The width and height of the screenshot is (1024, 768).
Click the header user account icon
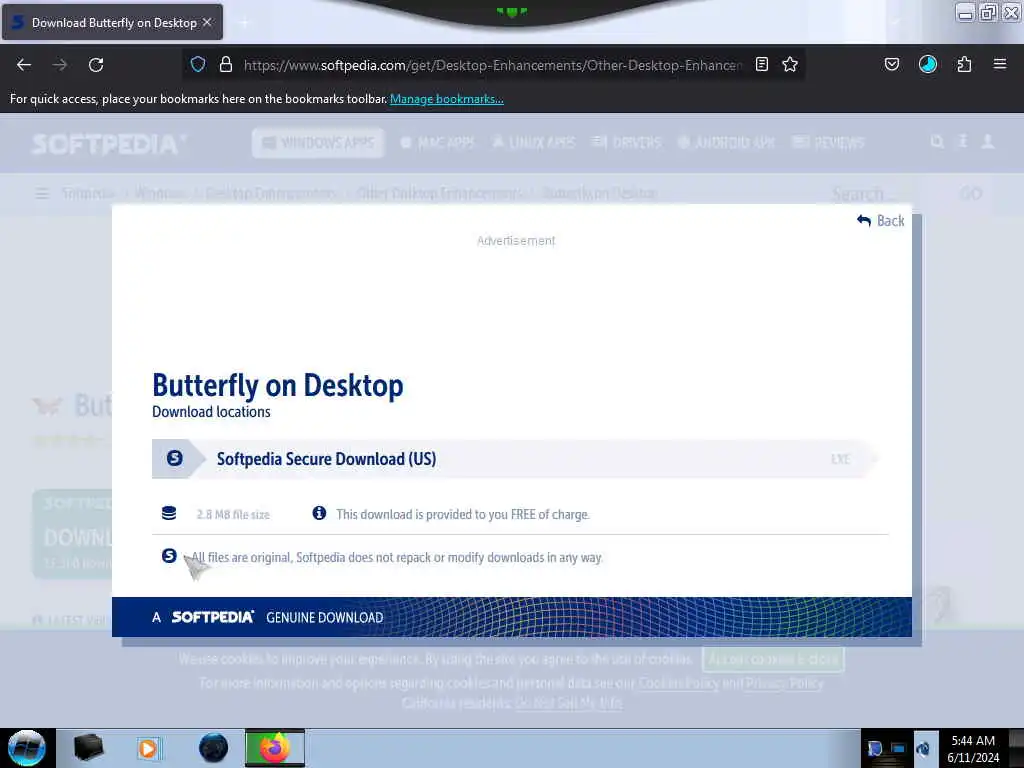point(988,142)
